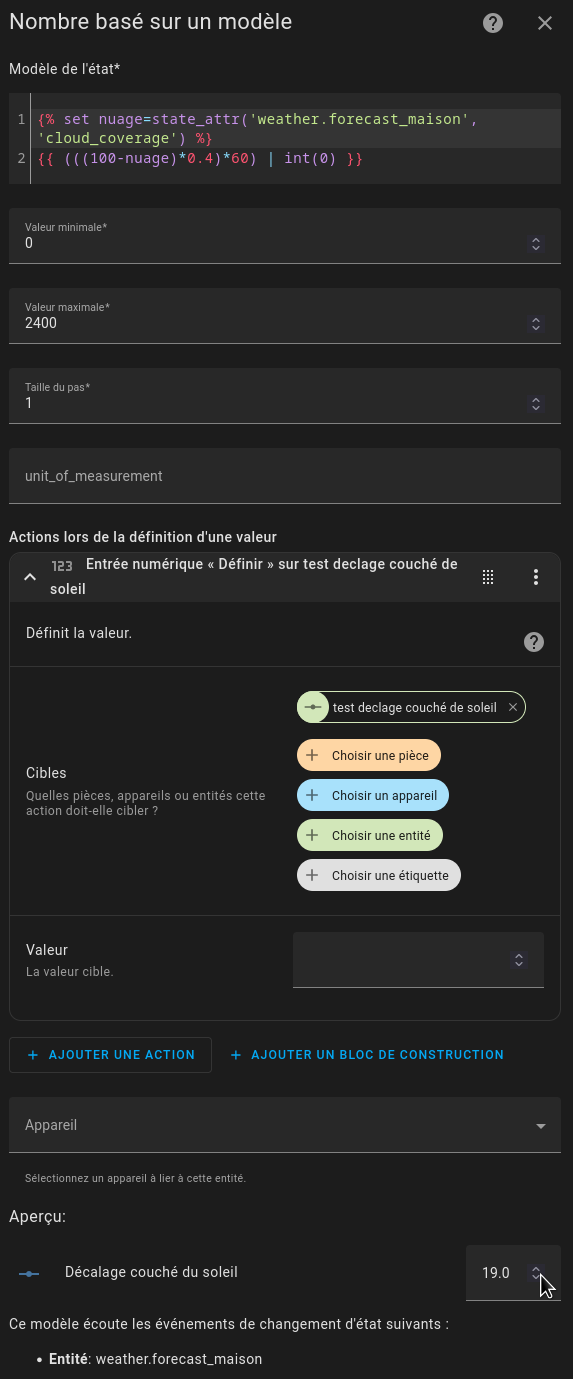This screenshot has width=573, height=1379.
Task: Select Choisir un appareil chip
Action: (x=373, y=795)
